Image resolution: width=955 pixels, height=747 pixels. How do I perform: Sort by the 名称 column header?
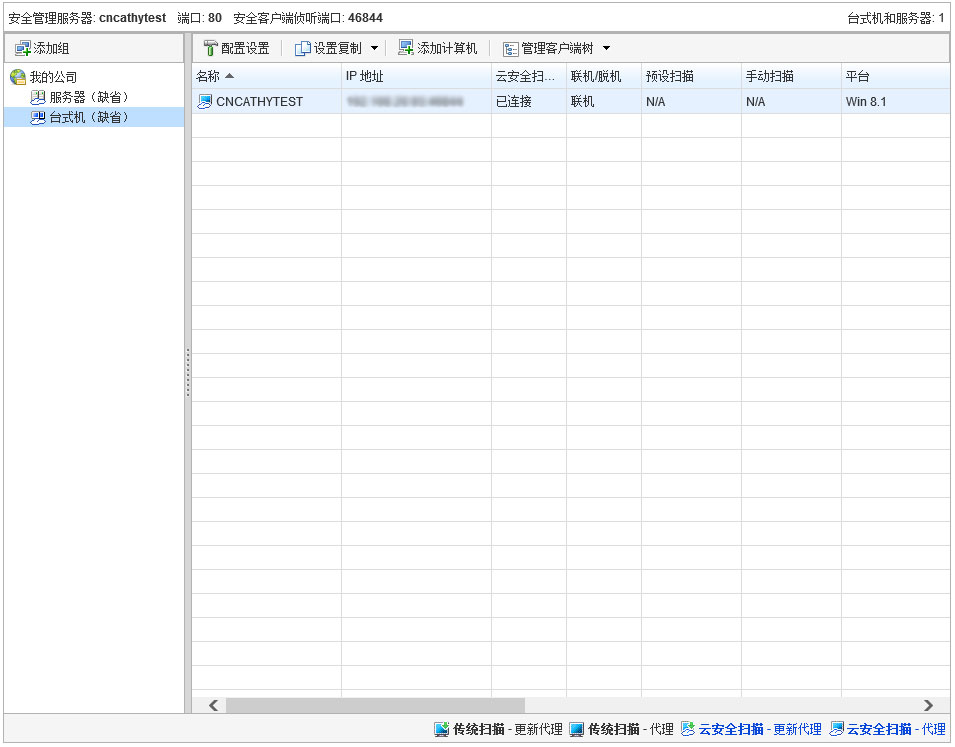pyautogui.click(x=215, y=77)
